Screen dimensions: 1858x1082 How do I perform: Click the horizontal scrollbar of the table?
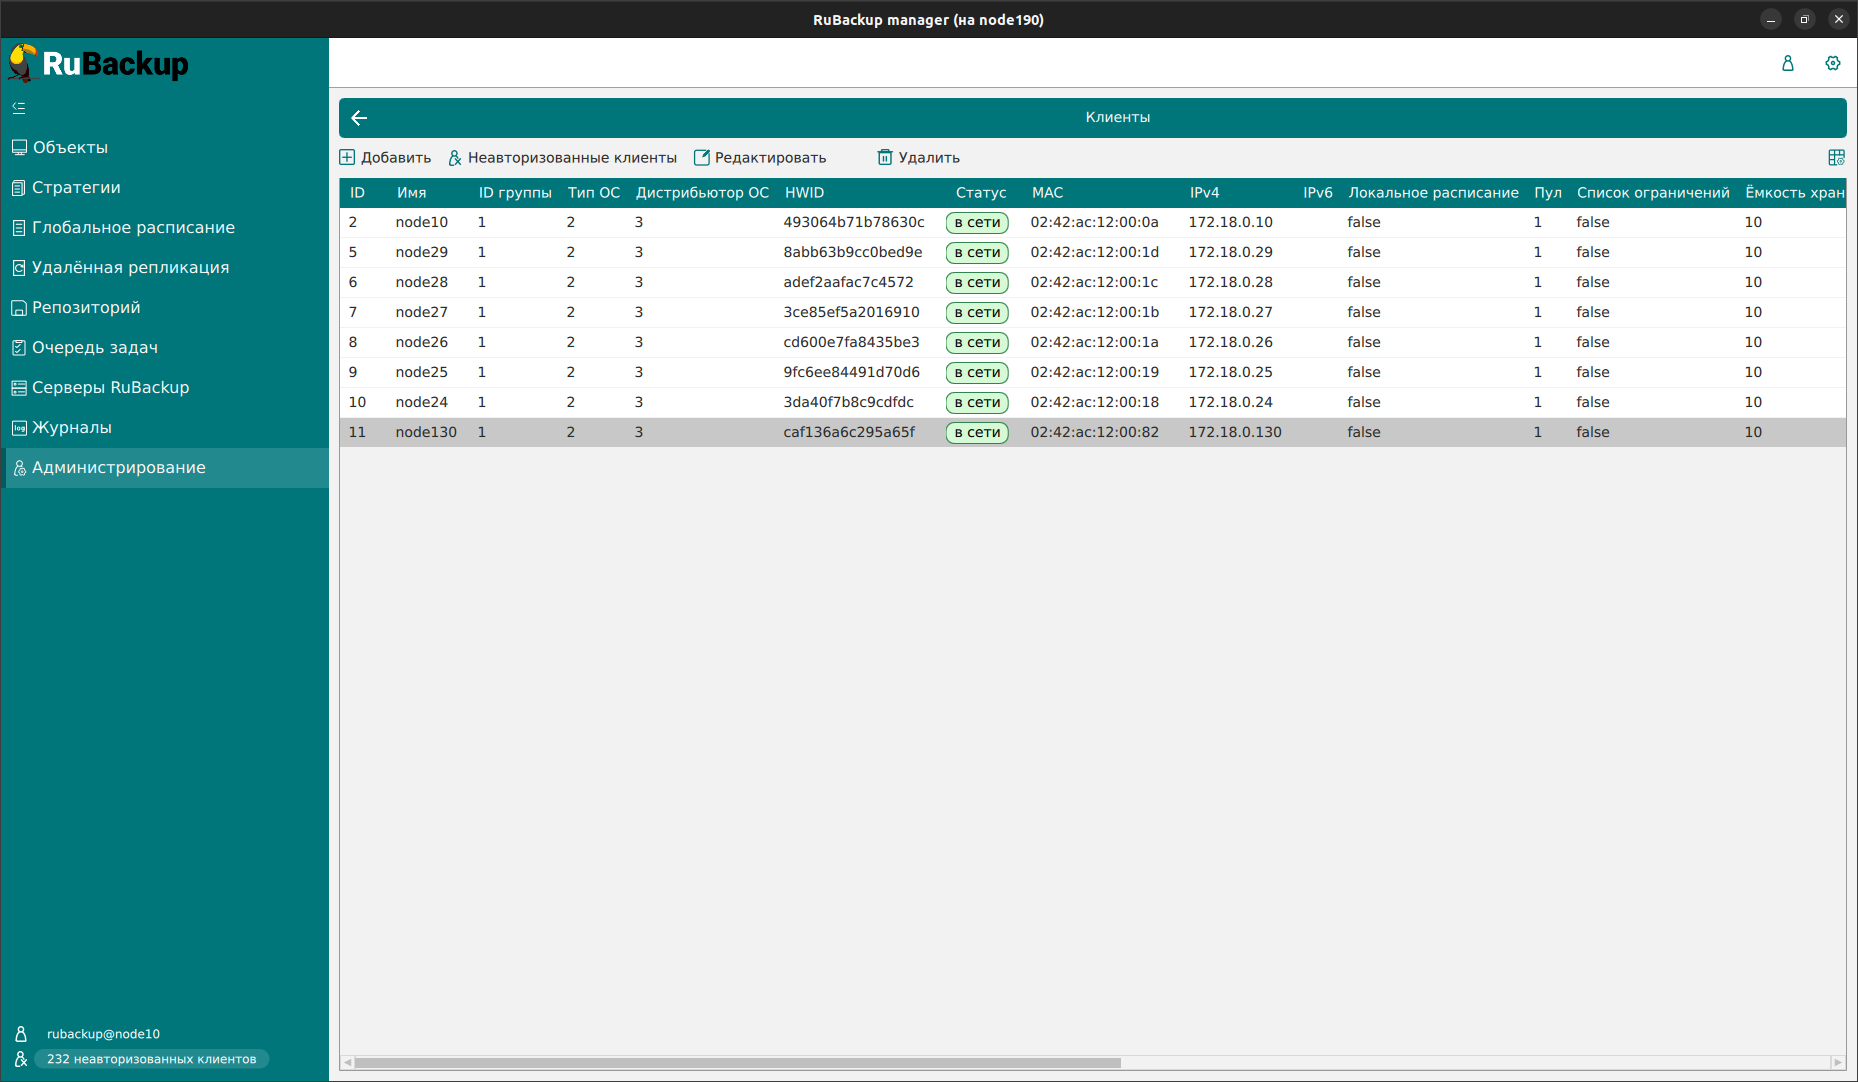(737, 1063)
